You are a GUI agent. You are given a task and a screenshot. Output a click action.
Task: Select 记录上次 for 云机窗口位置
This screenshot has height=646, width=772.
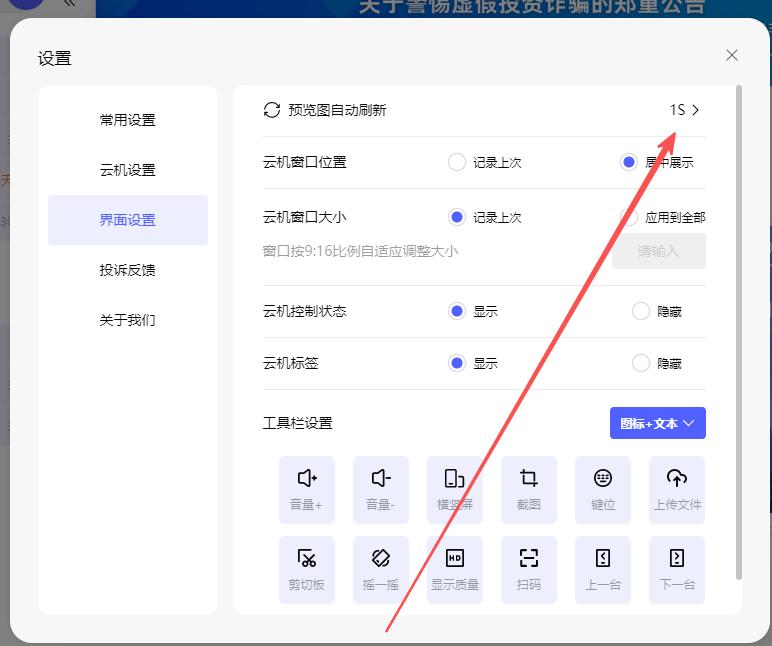456,162
